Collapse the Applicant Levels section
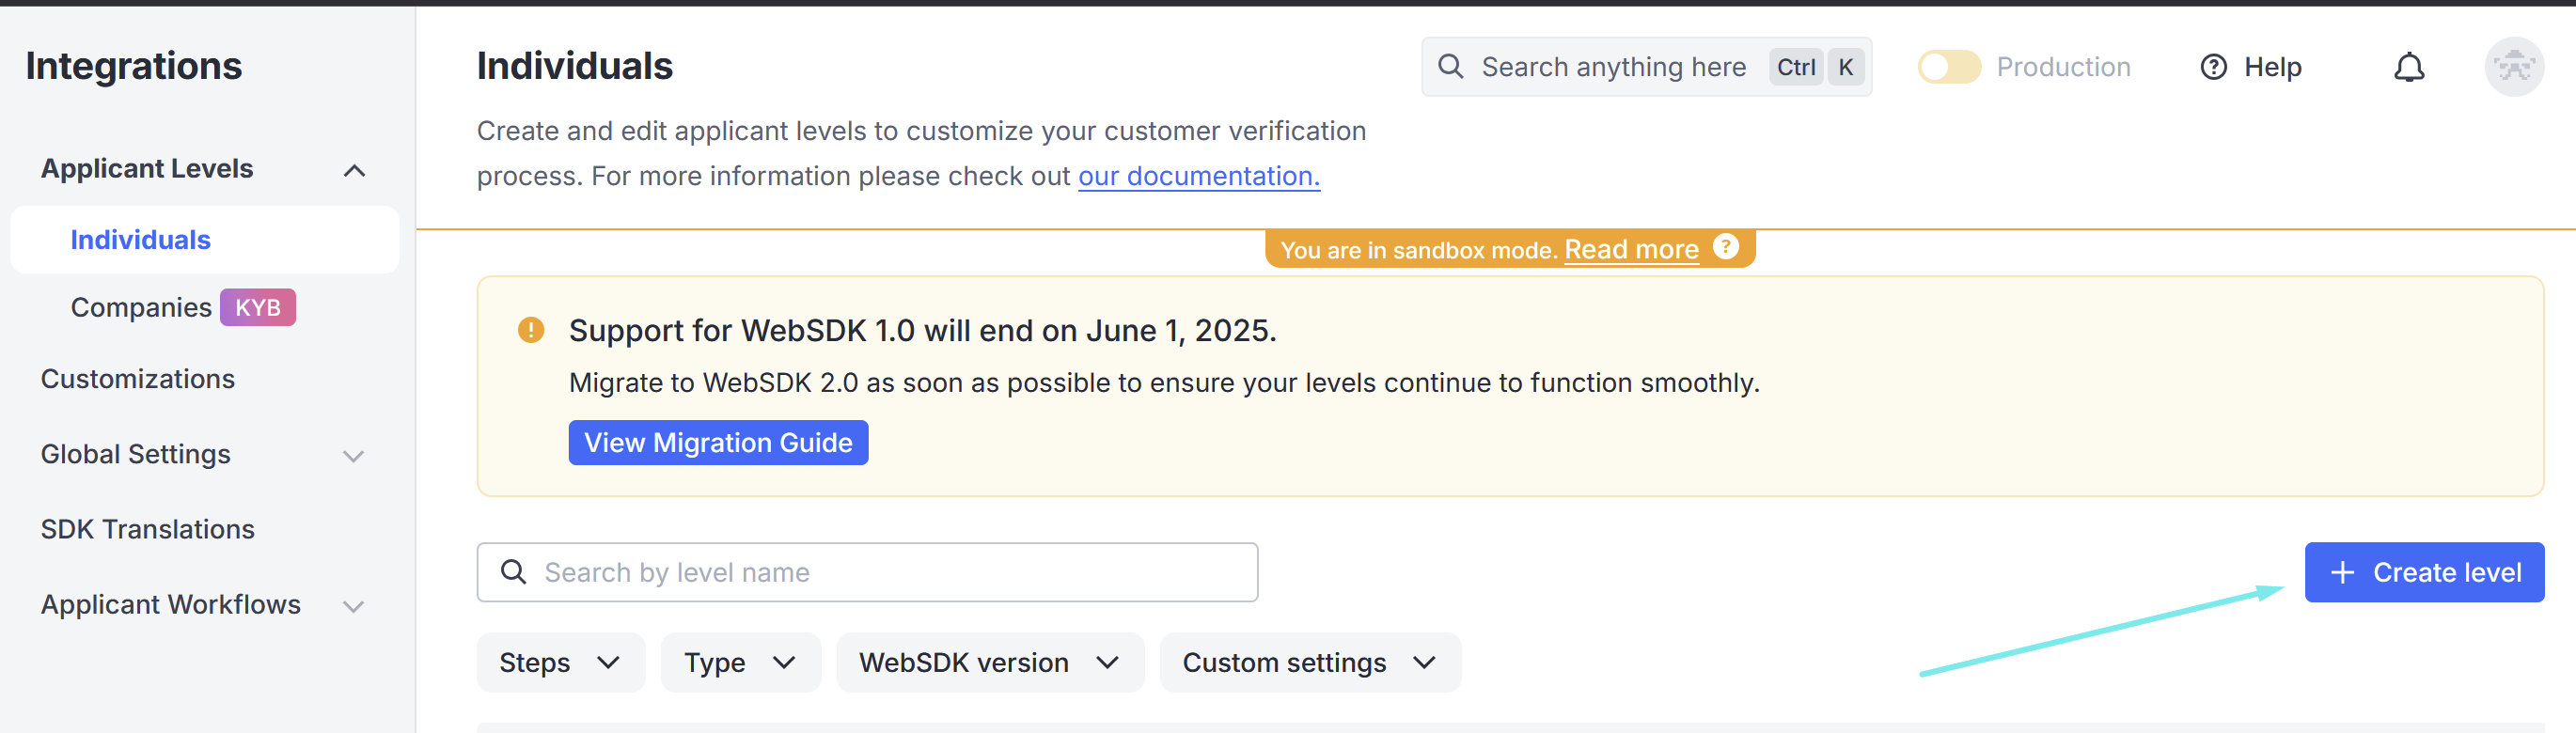 pyautogui.click(x=354, y=170)
